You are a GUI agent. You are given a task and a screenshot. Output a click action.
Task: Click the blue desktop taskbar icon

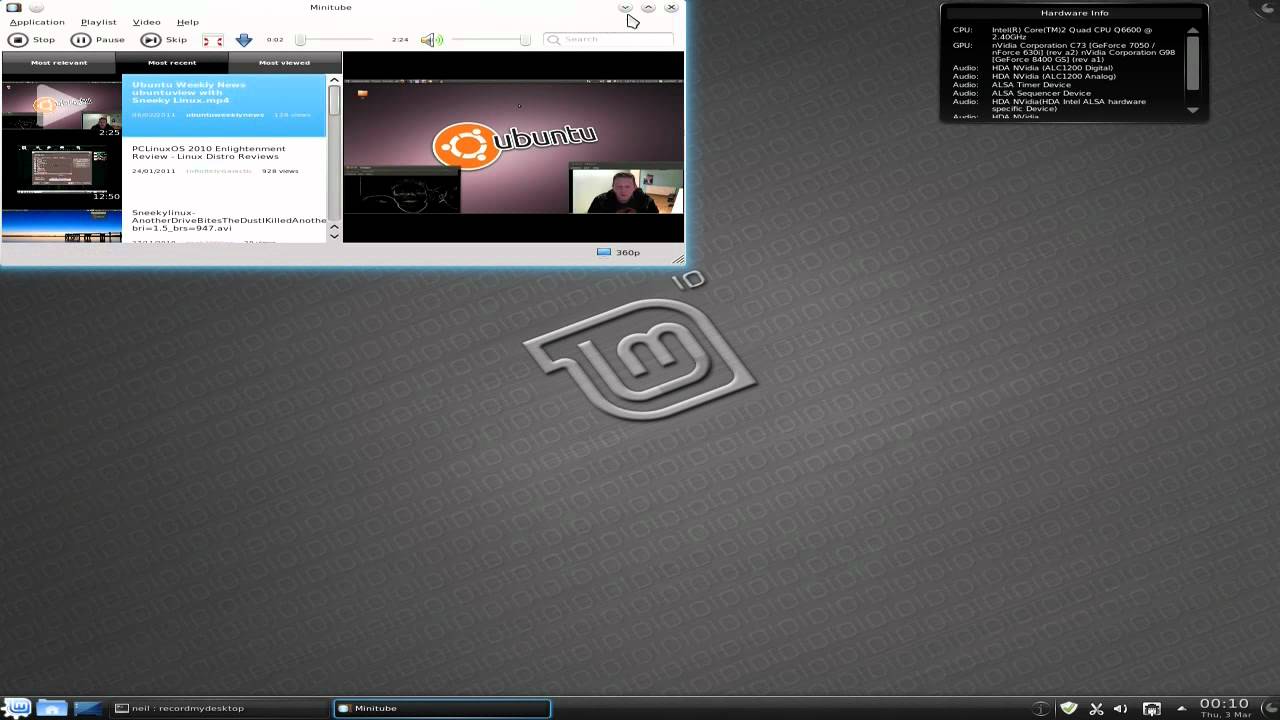point(88,708)
